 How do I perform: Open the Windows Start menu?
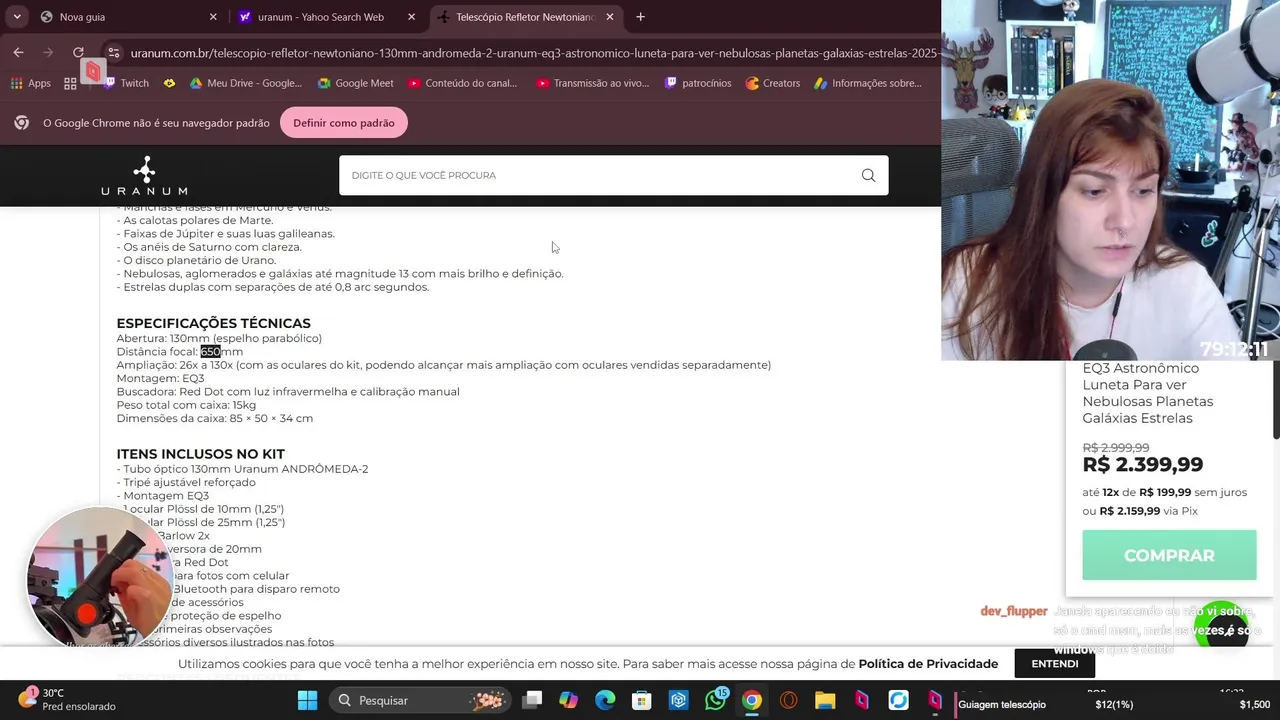pos(307,700)
